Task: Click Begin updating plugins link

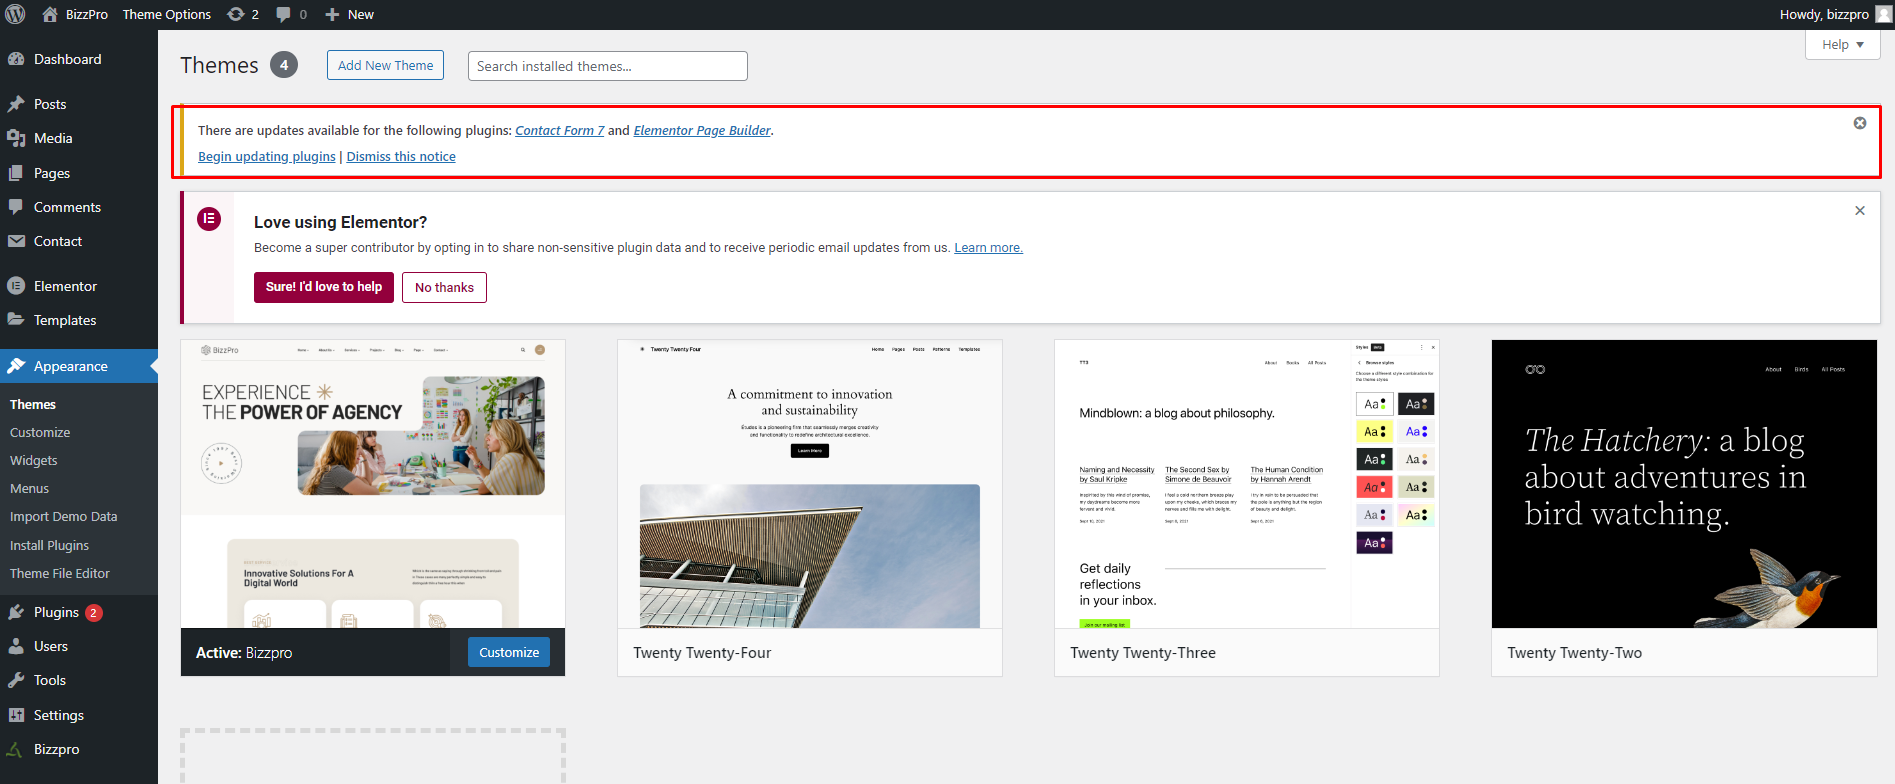Action: (267, 156)
